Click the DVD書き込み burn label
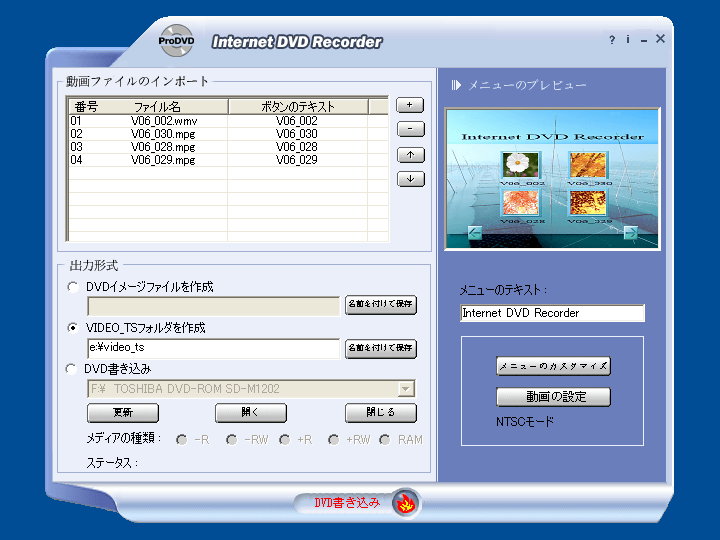 (347, 503)
